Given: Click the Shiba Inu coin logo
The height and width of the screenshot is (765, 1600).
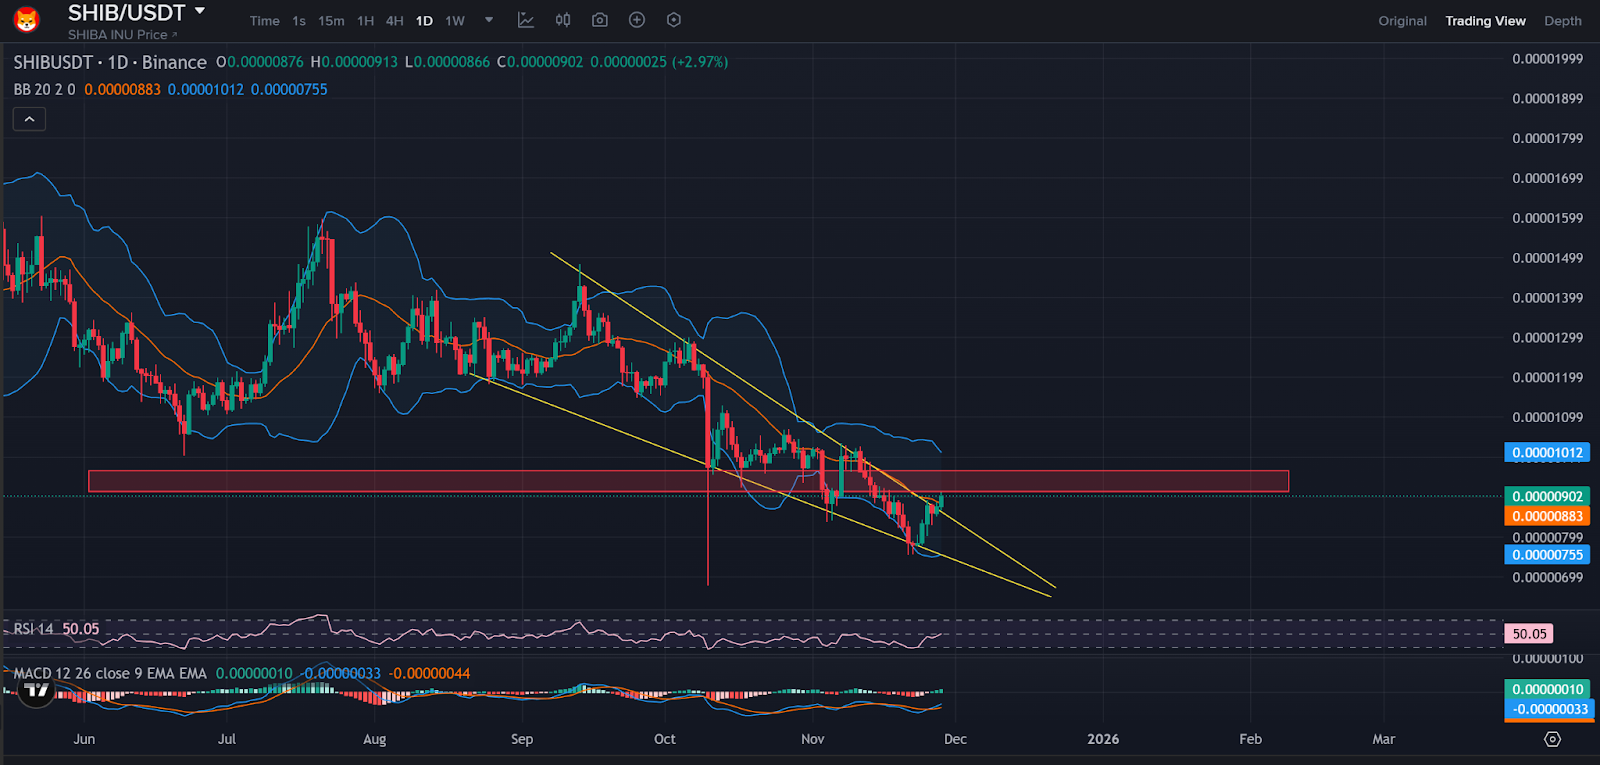Looking at the screenshot, I should tap(26, 19).
